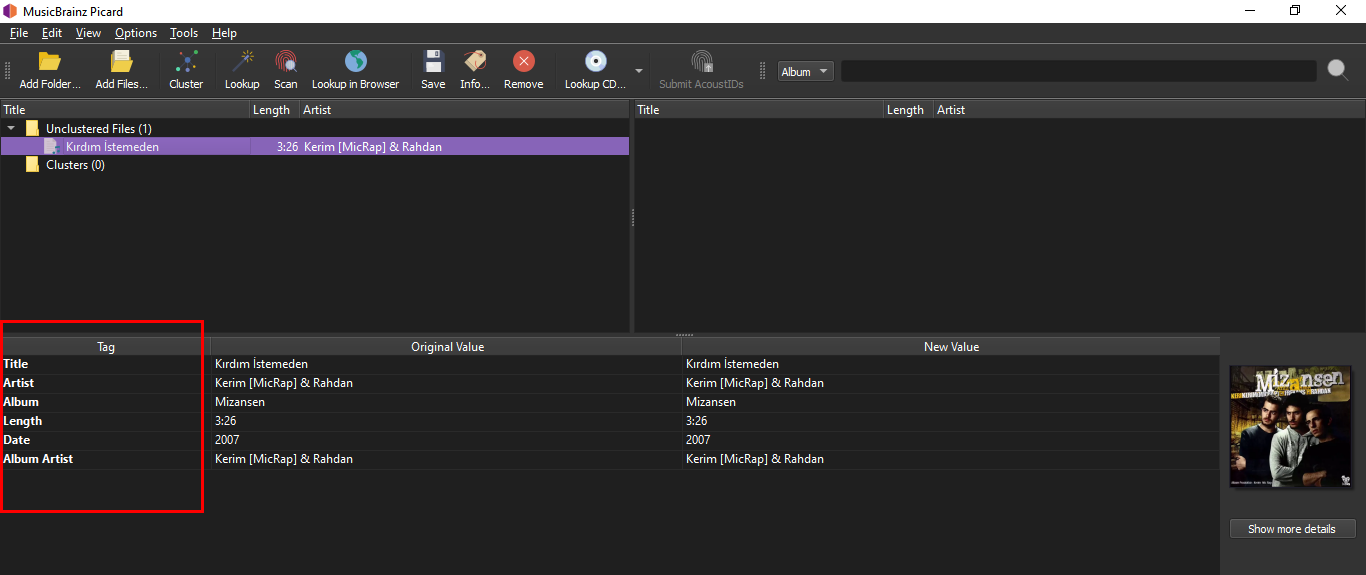Open the Lookup CD drive dropdown arrow
Screen dimensions: 1366x575
point(638,71)
